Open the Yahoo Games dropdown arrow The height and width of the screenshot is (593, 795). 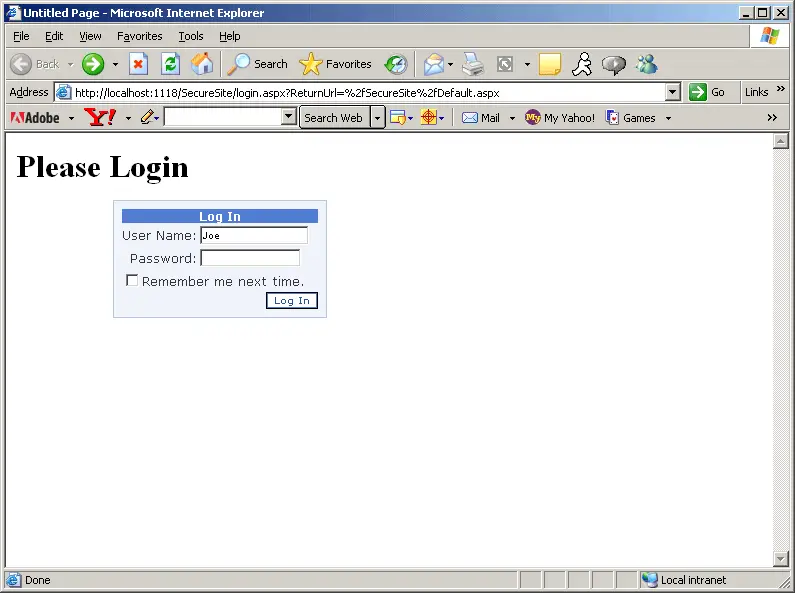[668, 118]
